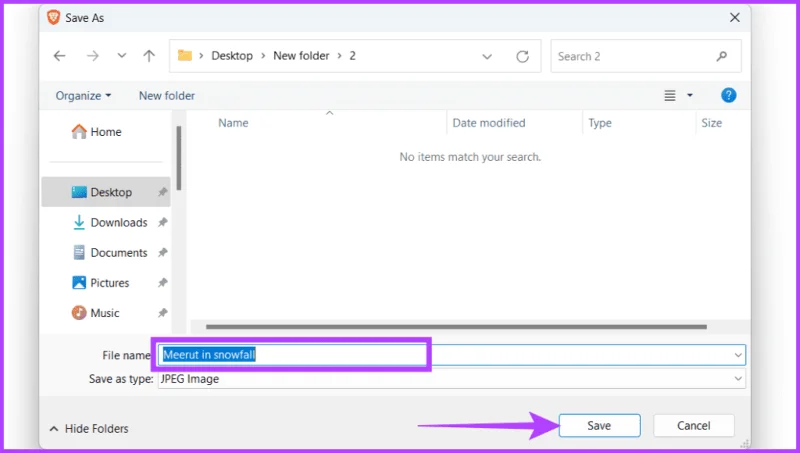The width and height of the screenshot is (800, 453).
Task: Open the Save as type combo box
Action: coord(452,379)
